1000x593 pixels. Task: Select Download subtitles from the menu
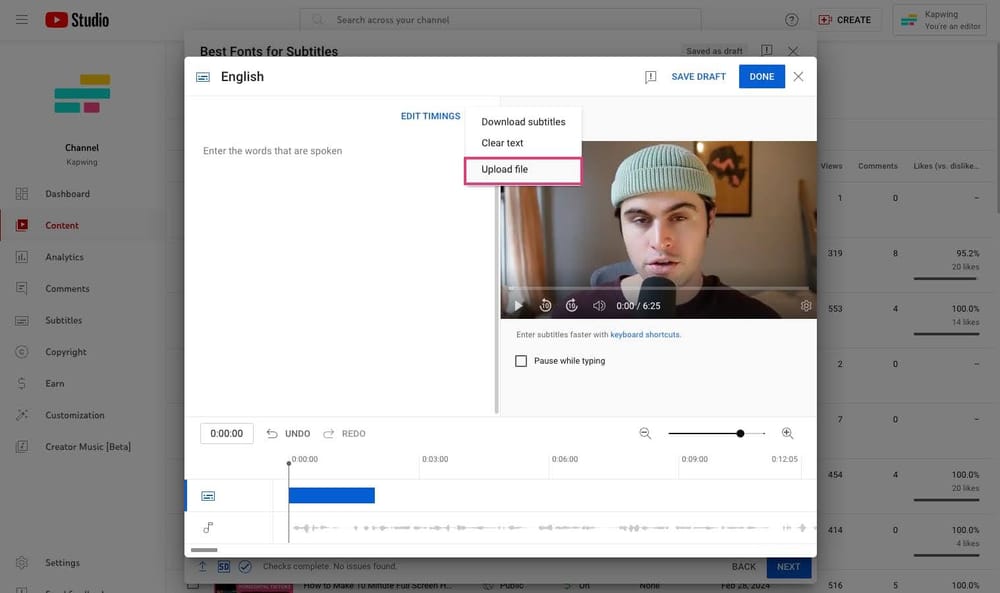pos(522,119)
